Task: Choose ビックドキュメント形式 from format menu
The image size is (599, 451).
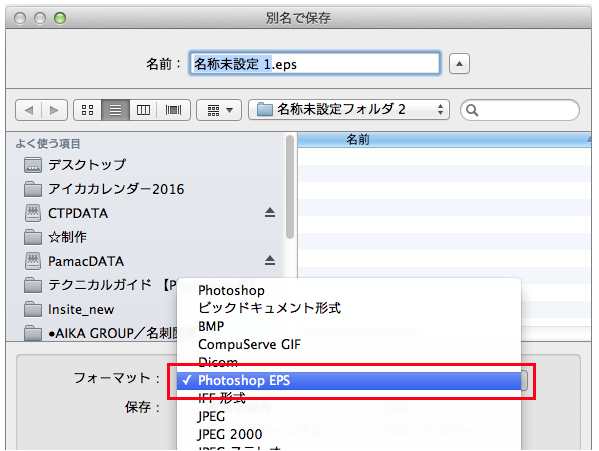Action: [x=349, y=308]
